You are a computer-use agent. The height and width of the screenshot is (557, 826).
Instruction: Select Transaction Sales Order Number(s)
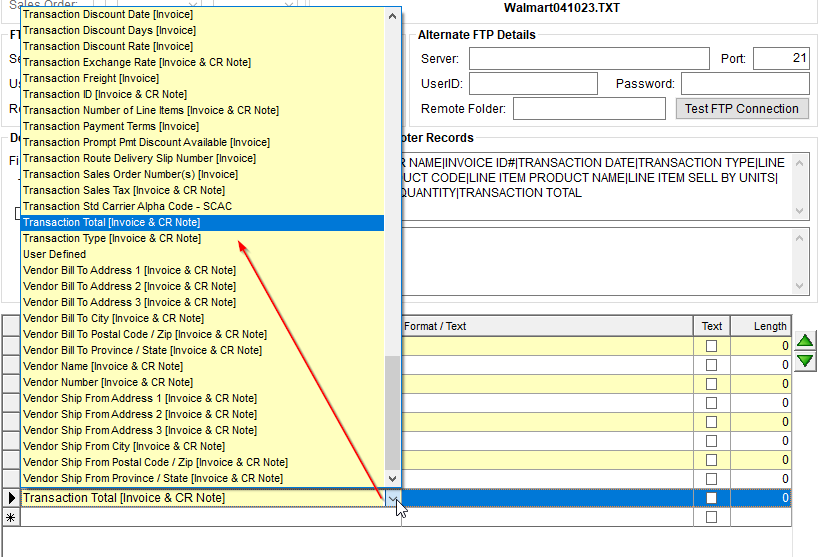point(202,174)
